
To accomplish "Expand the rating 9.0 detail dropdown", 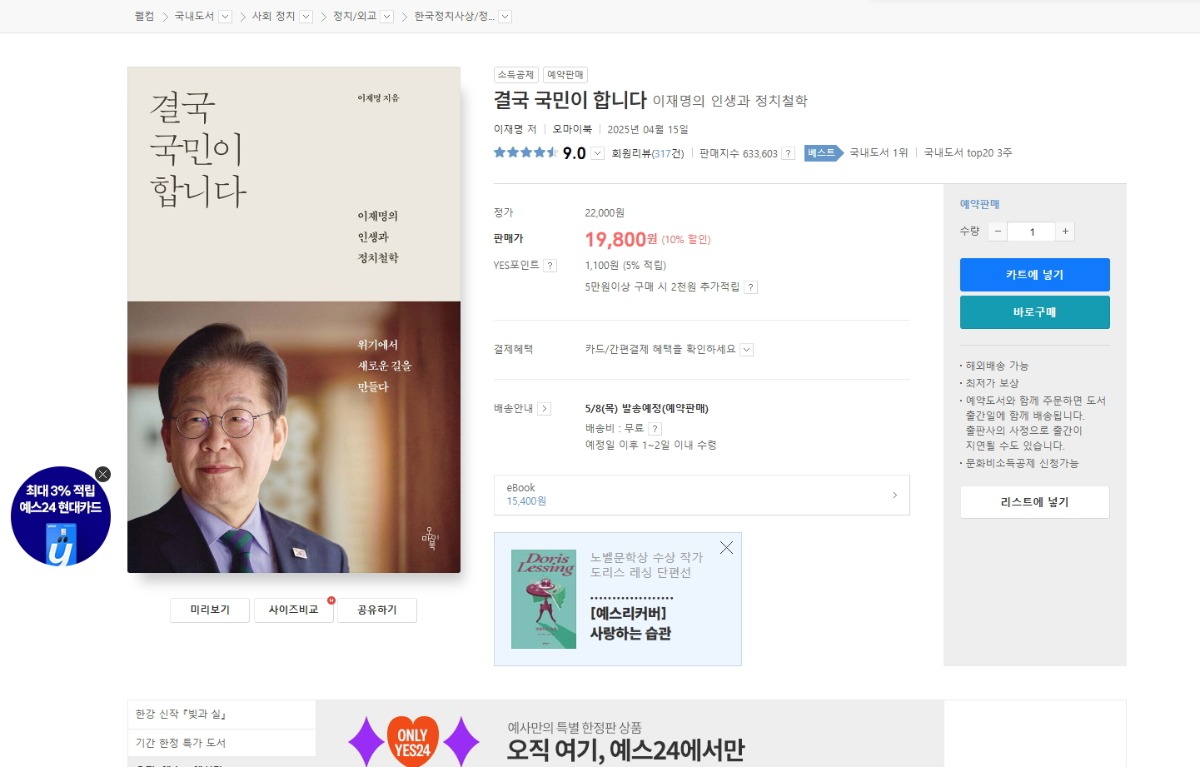I will click(598, 153).
